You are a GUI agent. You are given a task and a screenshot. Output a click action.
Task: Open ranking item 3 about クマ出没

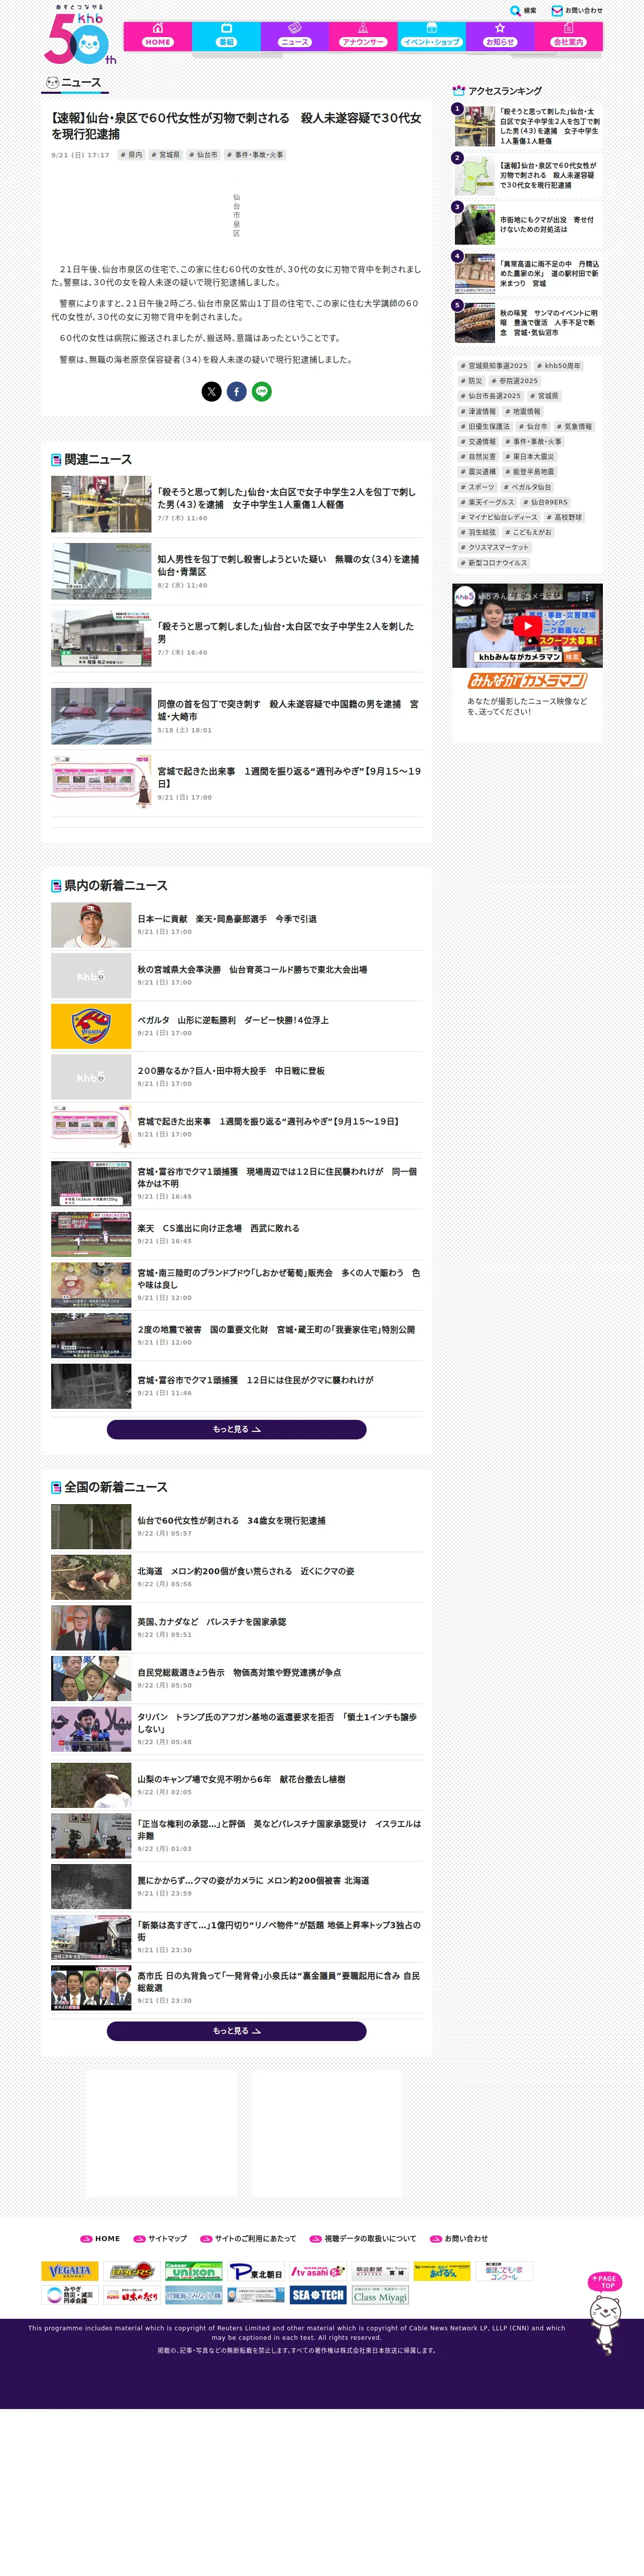coord(527,224)
